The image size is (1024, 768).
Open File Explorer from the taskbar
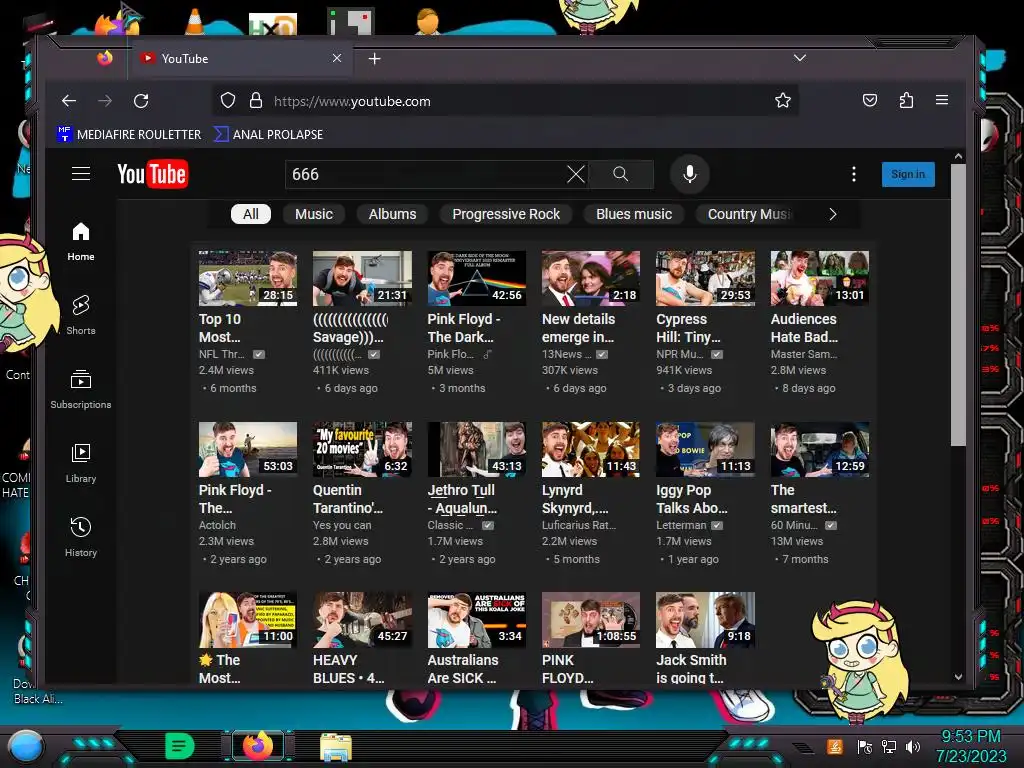click(x=336, y=747)
